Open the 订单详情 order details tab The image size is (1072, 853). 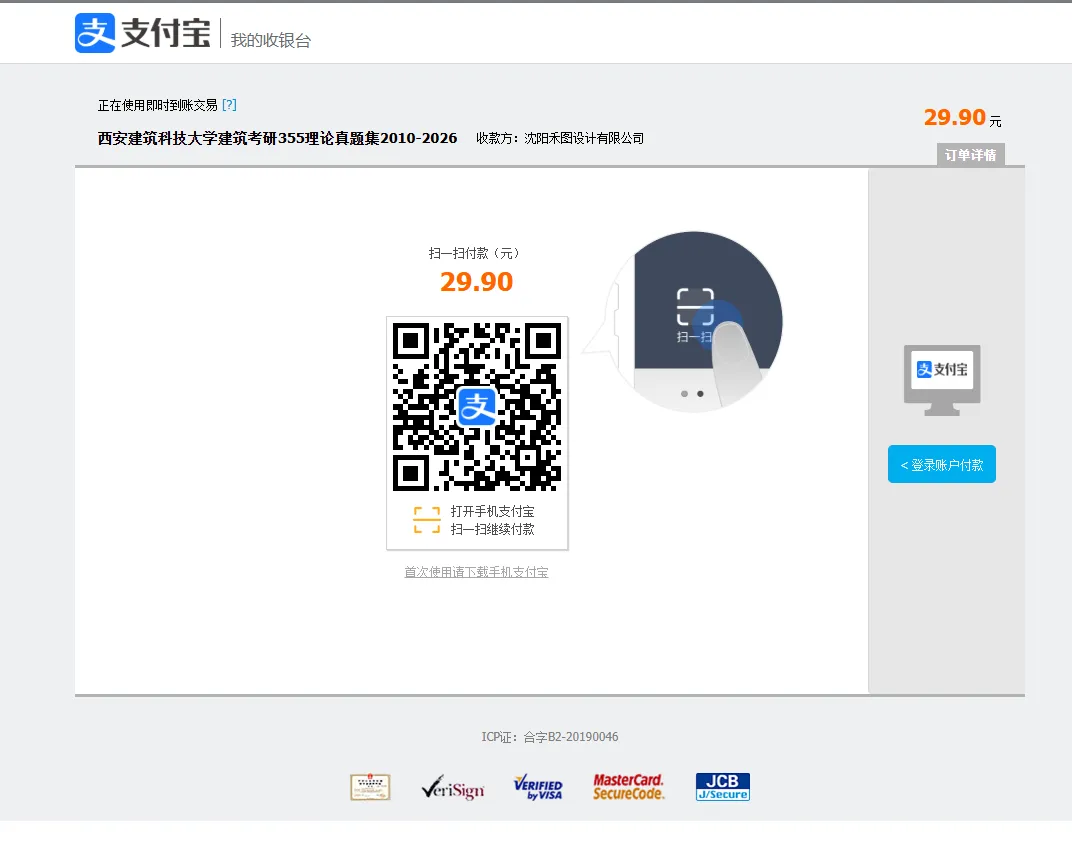click(x=970, y=154)
